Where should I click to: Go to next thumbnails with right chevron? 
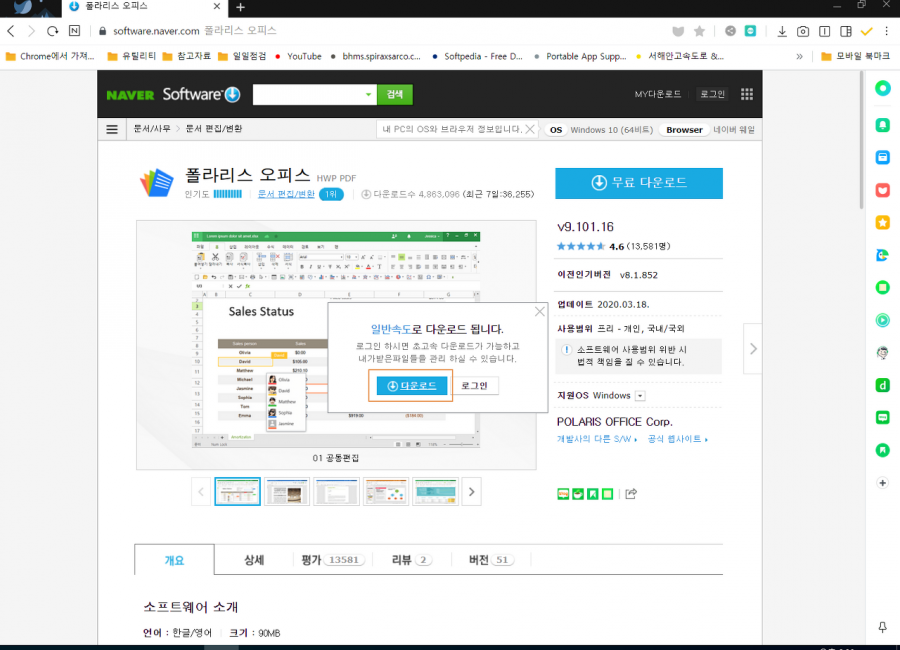[472, 492]
